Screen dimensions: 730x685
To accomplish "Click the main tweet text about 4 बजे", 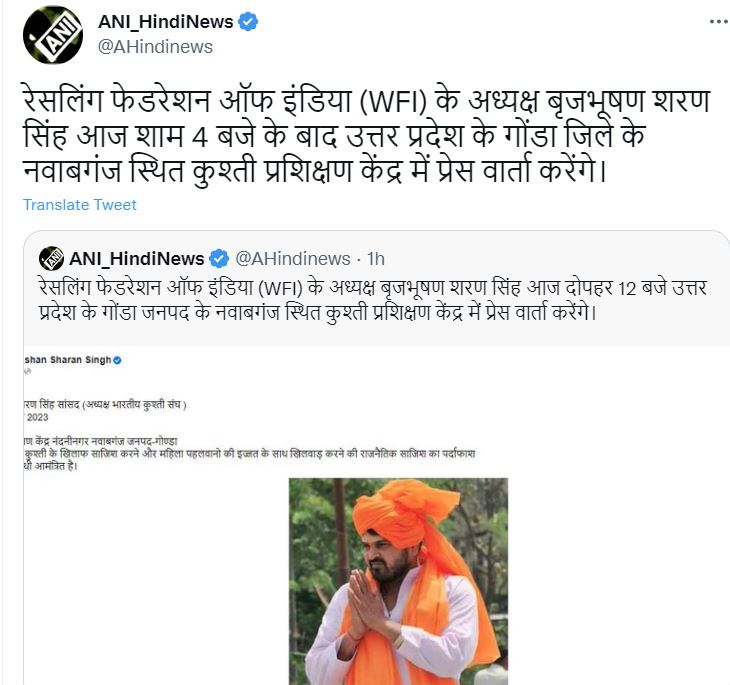I will click(x=366, y=136).
